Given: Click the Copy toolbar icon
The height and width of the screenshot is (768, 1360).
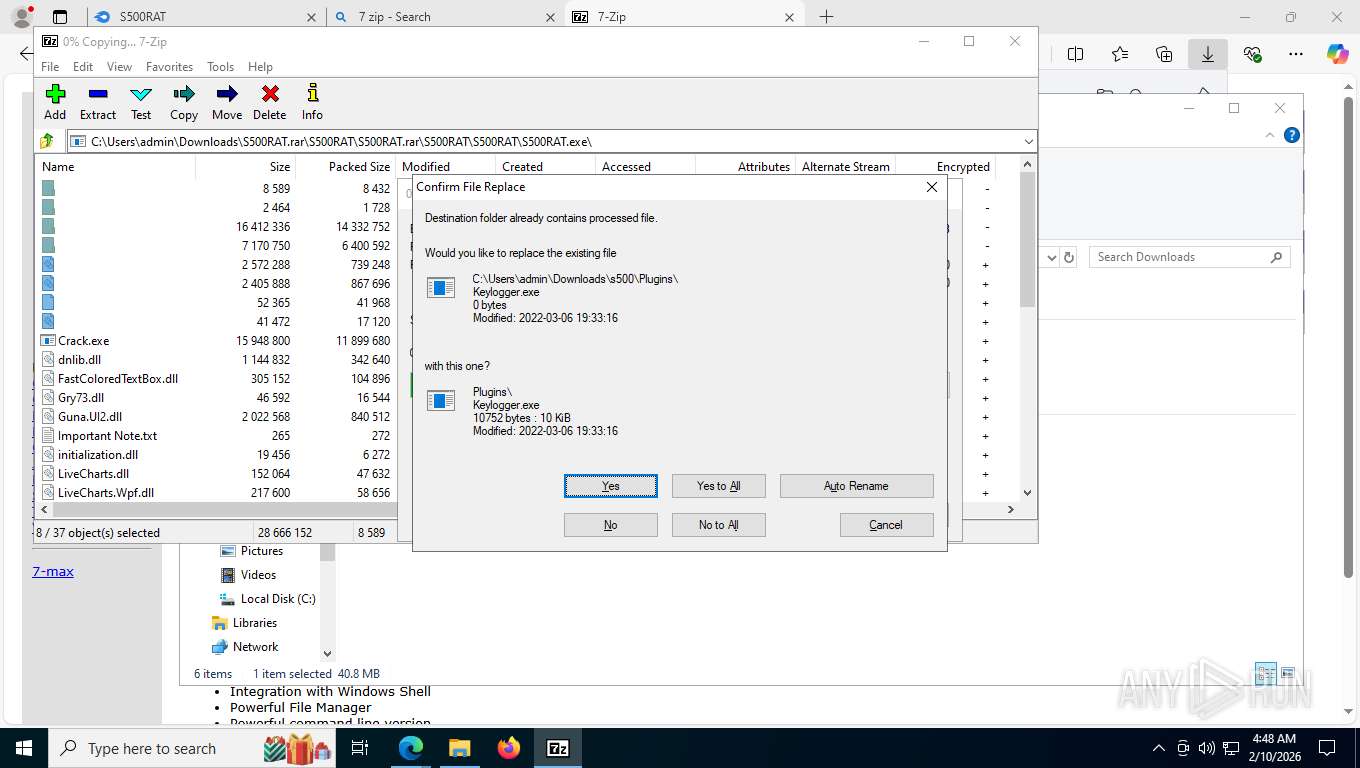Looking at the screenshot, I should point(184,94).
